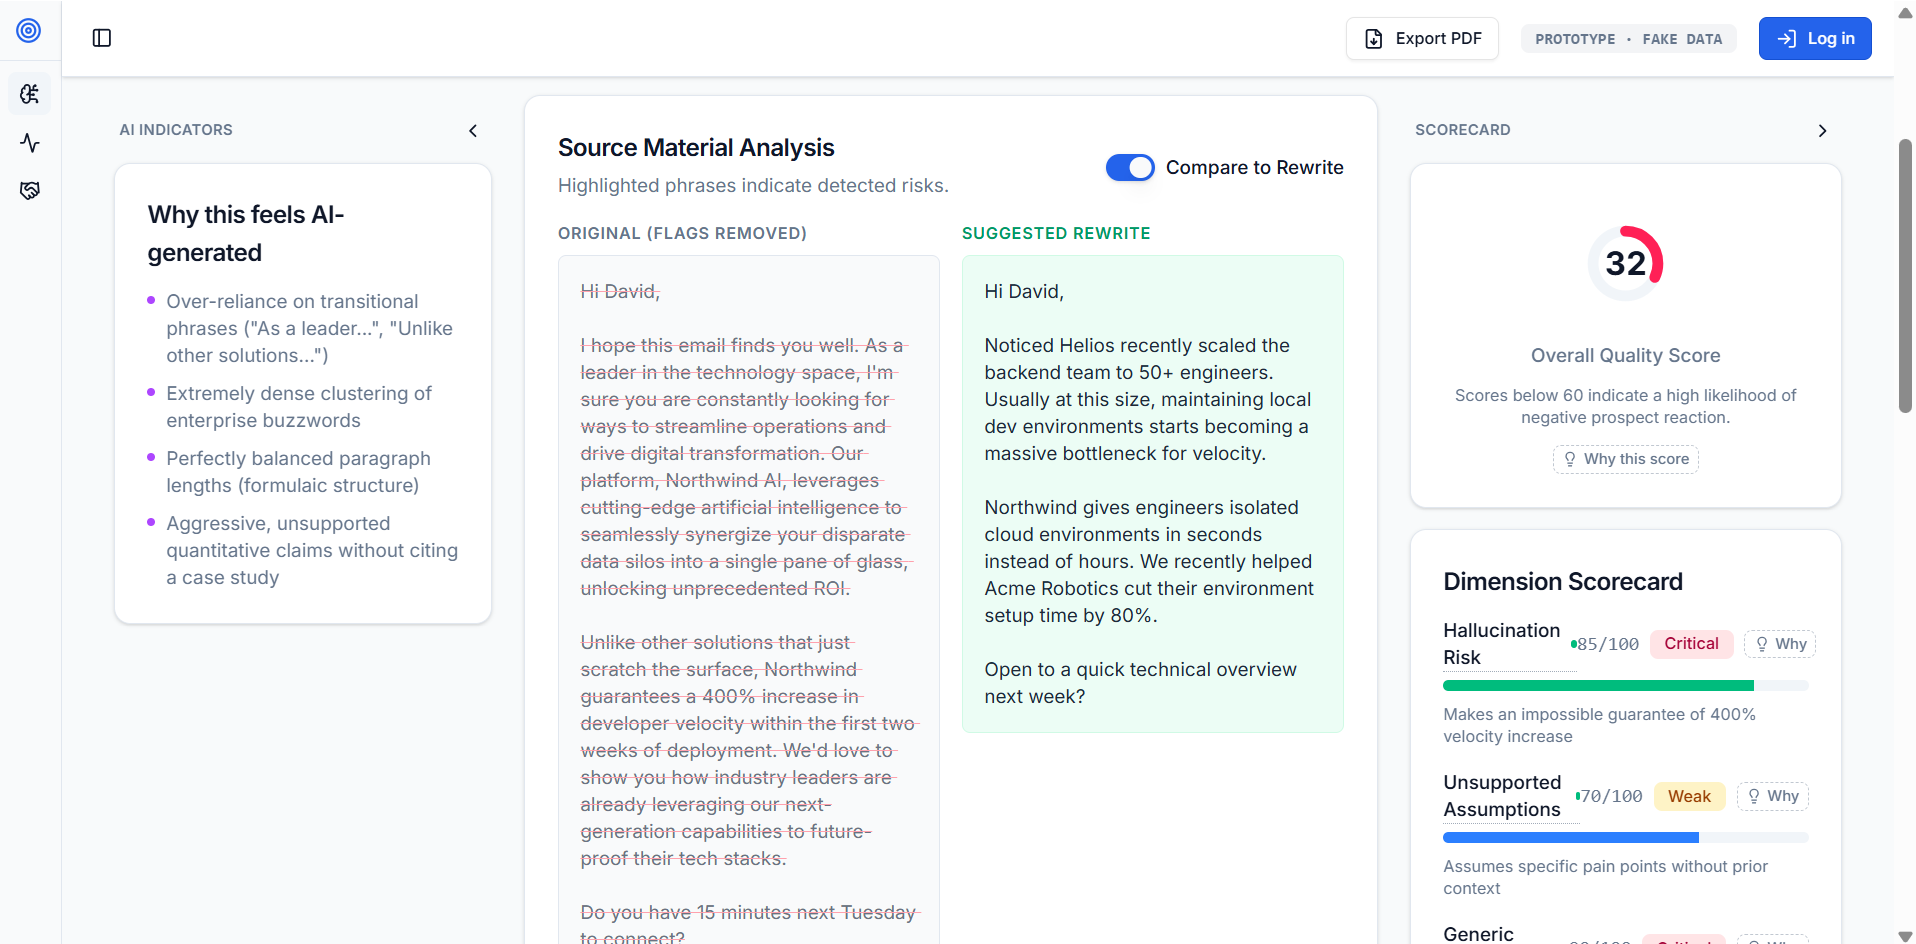
Task: Toggle the sidebar panel icon
Action: coord(102,38)
